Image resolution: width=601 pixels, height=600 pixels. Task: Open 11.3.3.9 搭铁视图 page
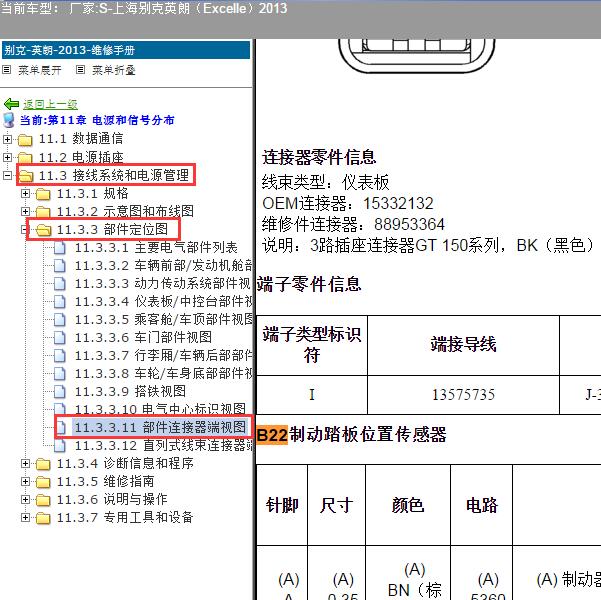coord(130,392)
